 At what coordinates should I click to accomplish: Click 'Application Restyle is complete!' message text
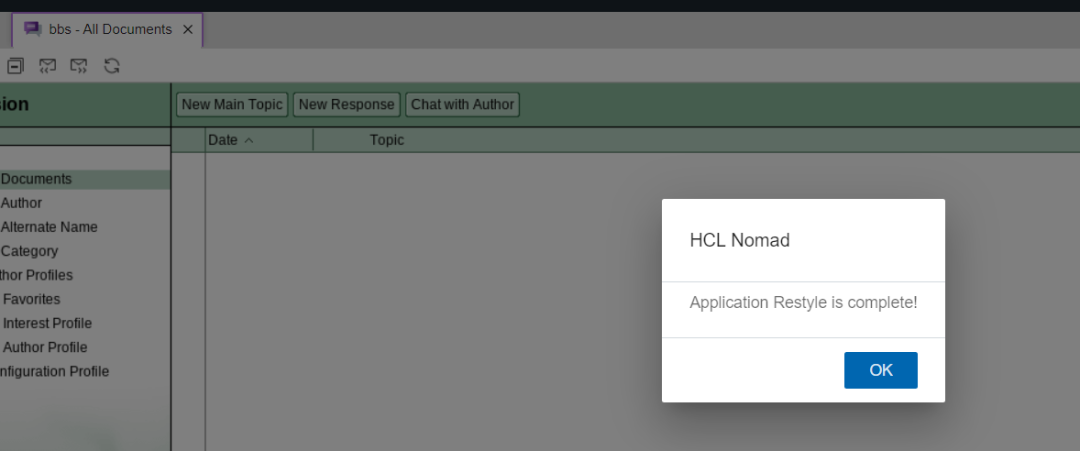coord(803,302)
